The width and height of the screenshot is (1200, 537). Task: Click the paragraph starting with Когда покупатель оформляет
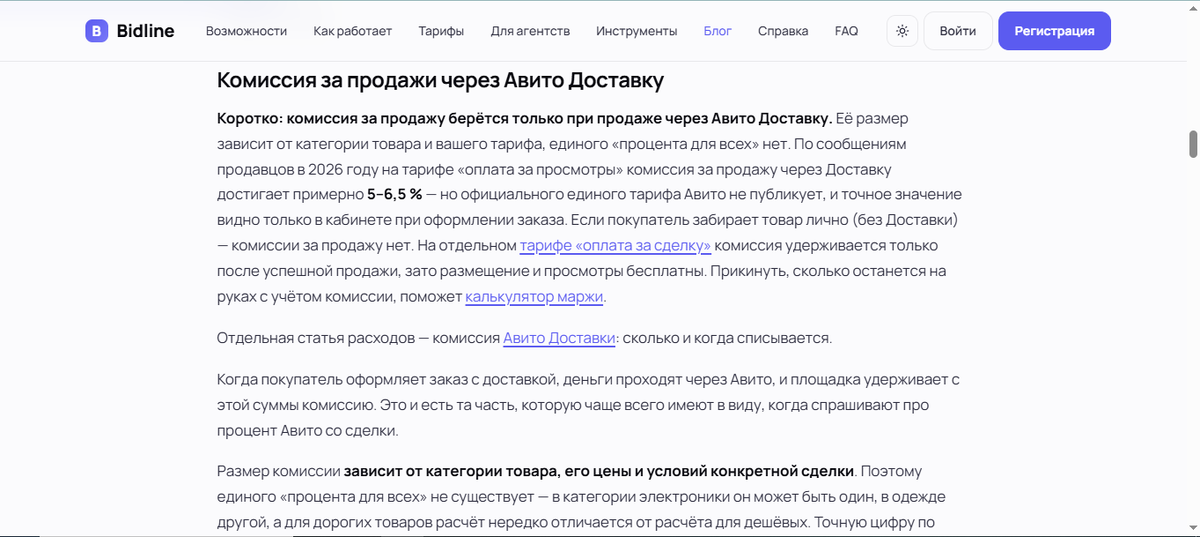588,405
